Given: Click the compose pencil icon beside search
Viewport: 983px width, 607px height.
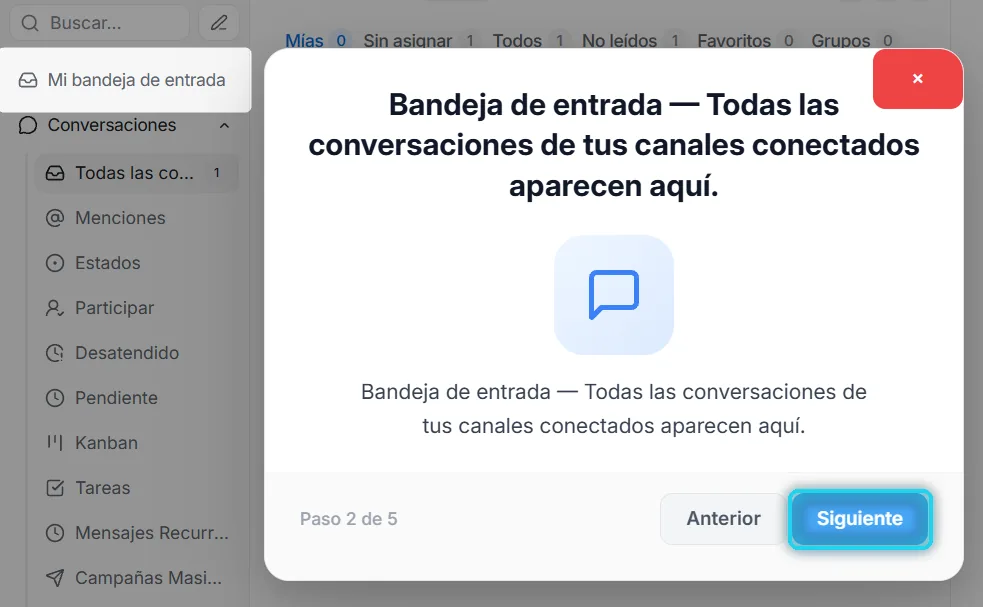Looking at the screenshot, I should point(219,23).
